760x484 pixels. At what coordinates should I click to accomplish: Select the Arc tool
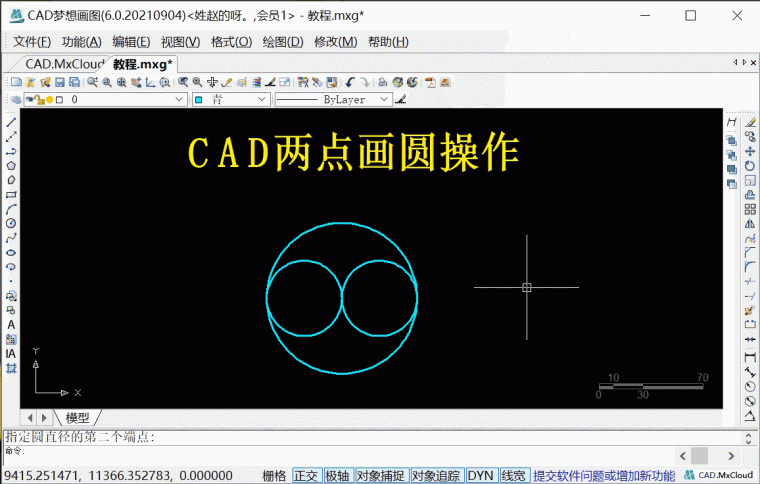pos(11,209)
